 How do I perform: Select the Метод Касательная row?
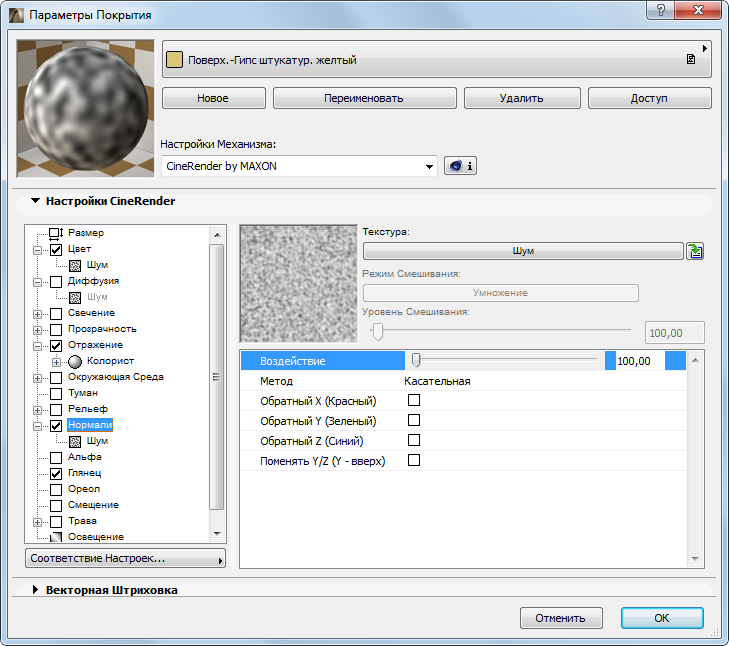click(x=463, y=381)
